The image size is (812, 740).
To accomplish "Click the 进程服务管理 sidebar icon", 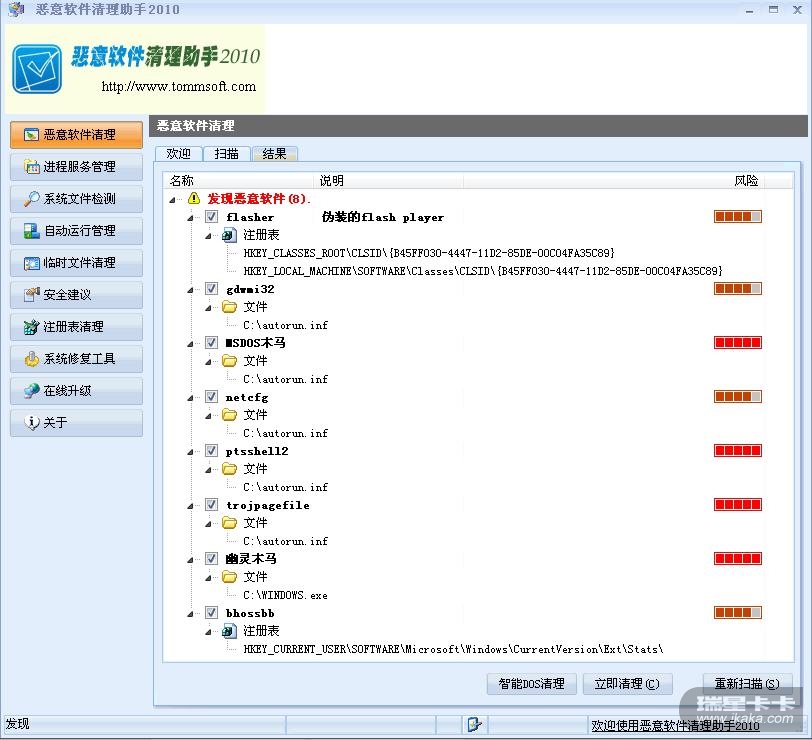I will pyautogui.click(x=31, y=167).
